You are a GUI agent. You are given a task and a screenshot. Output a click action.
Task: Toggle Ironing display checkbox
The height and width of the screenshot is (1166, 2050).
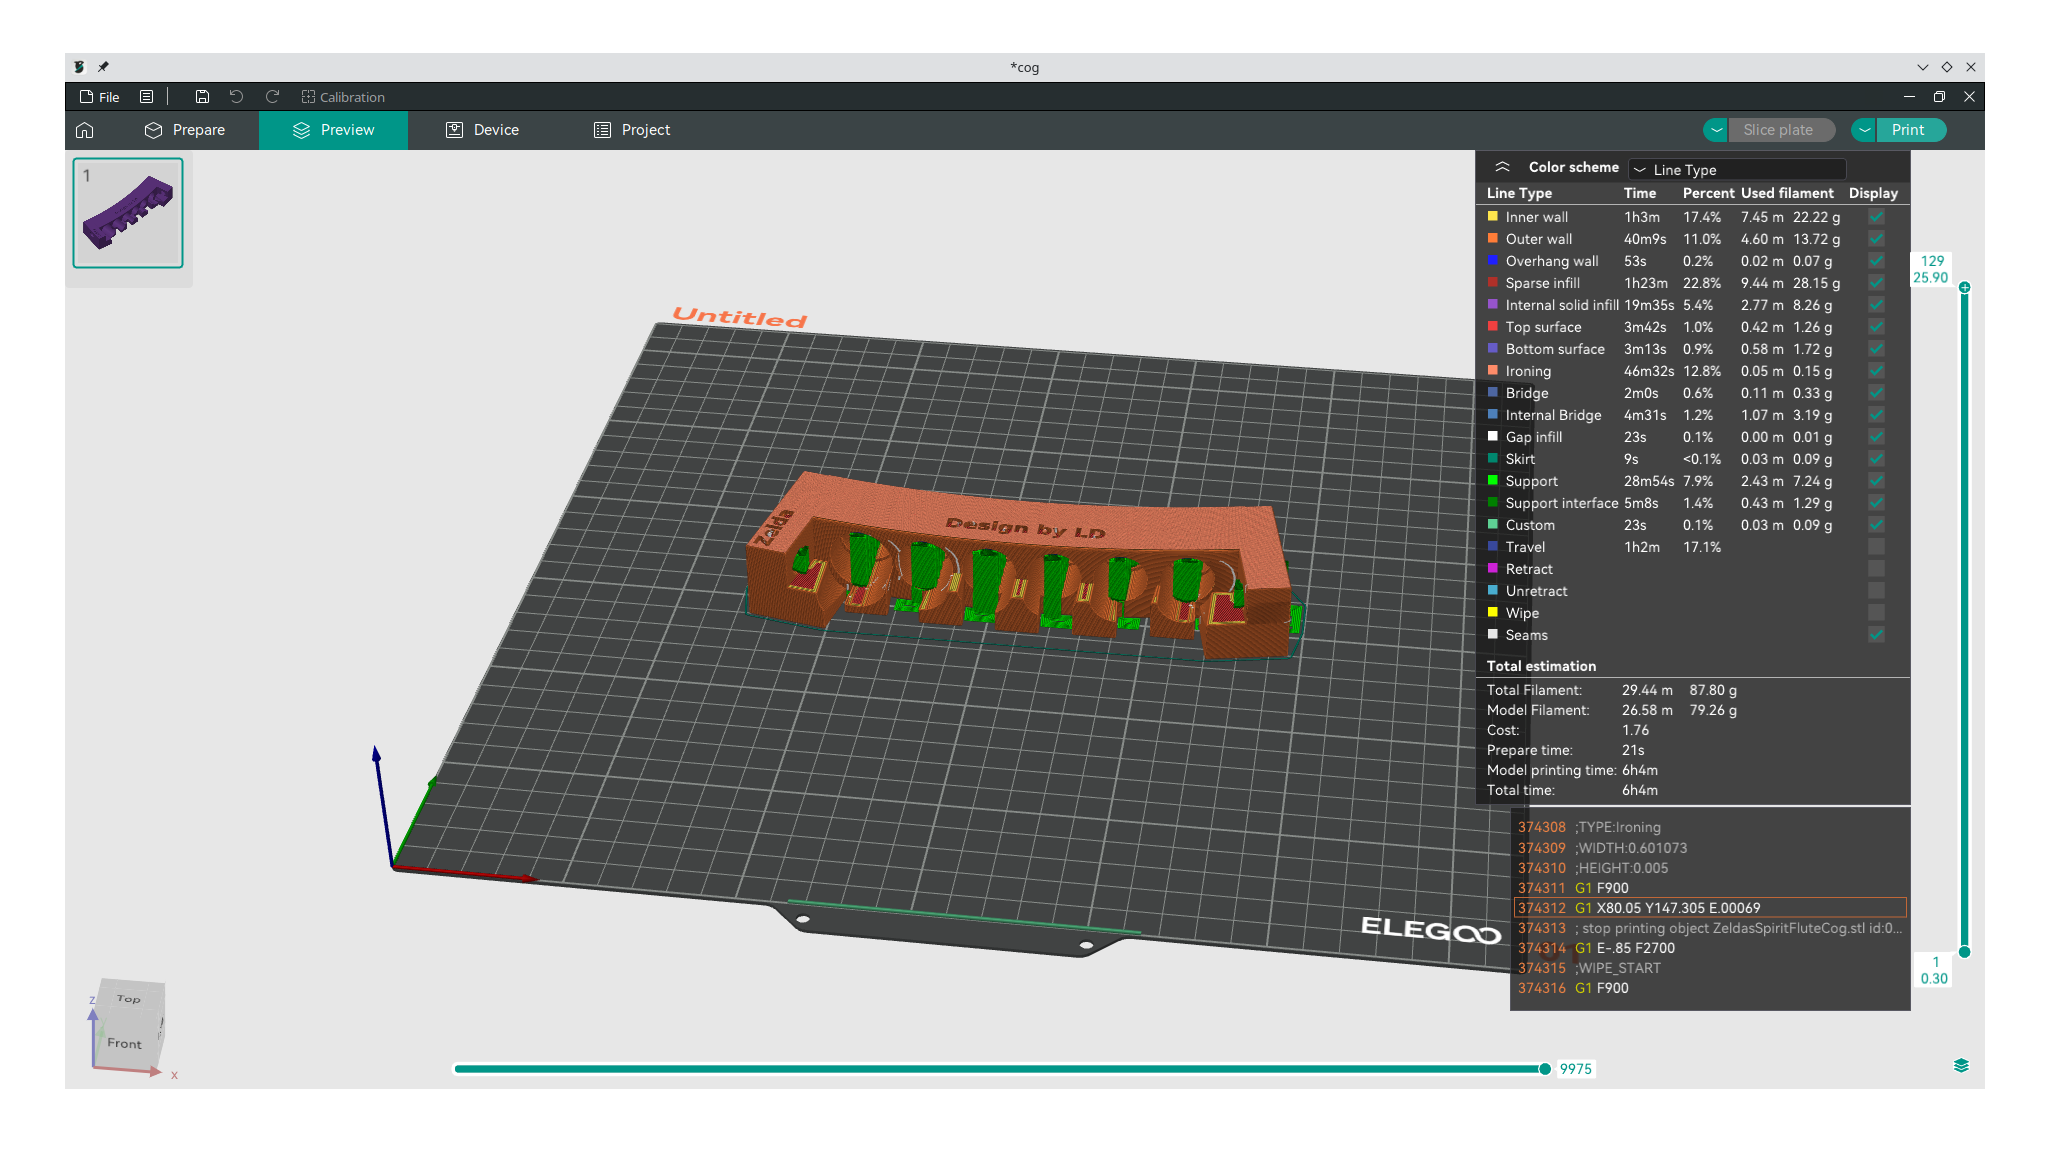click(1876, 371)
